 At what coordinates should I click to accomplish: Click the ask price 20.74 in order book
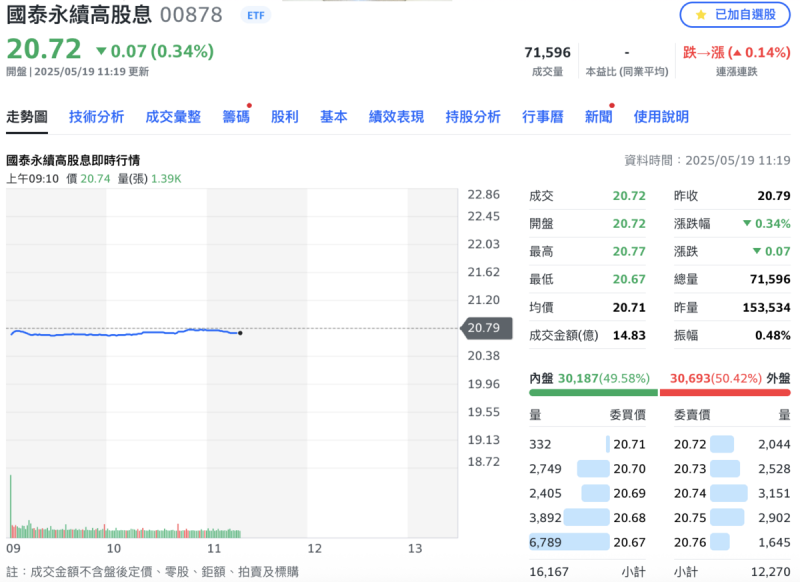(x=690, y=493)
